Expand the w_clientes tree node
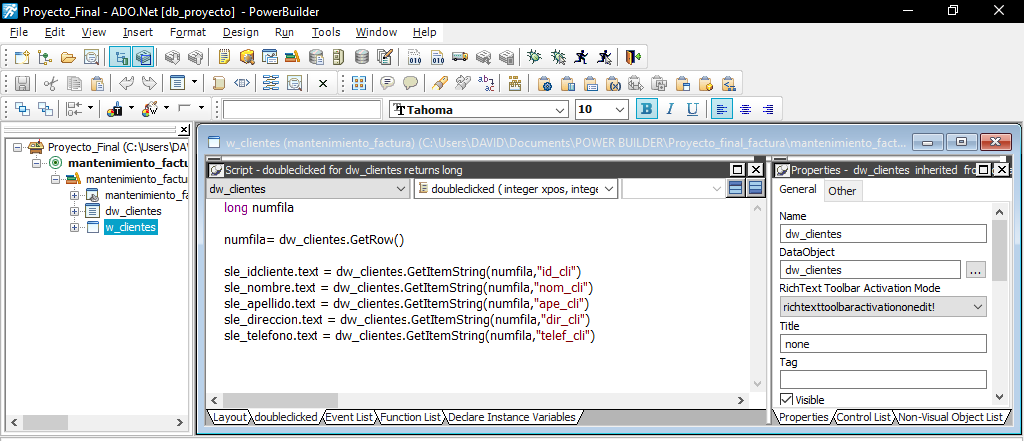The width and height of the screenshot is (1024, 441). [74, 227]
